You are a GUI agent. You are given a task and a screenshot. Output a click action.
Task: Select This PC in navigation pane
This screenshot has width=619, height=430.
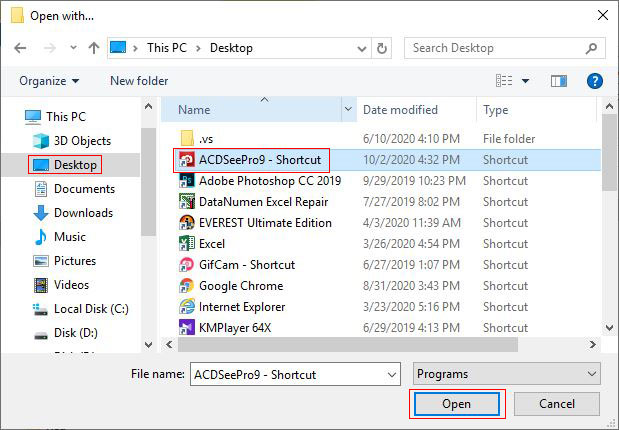tap(55, 117)
